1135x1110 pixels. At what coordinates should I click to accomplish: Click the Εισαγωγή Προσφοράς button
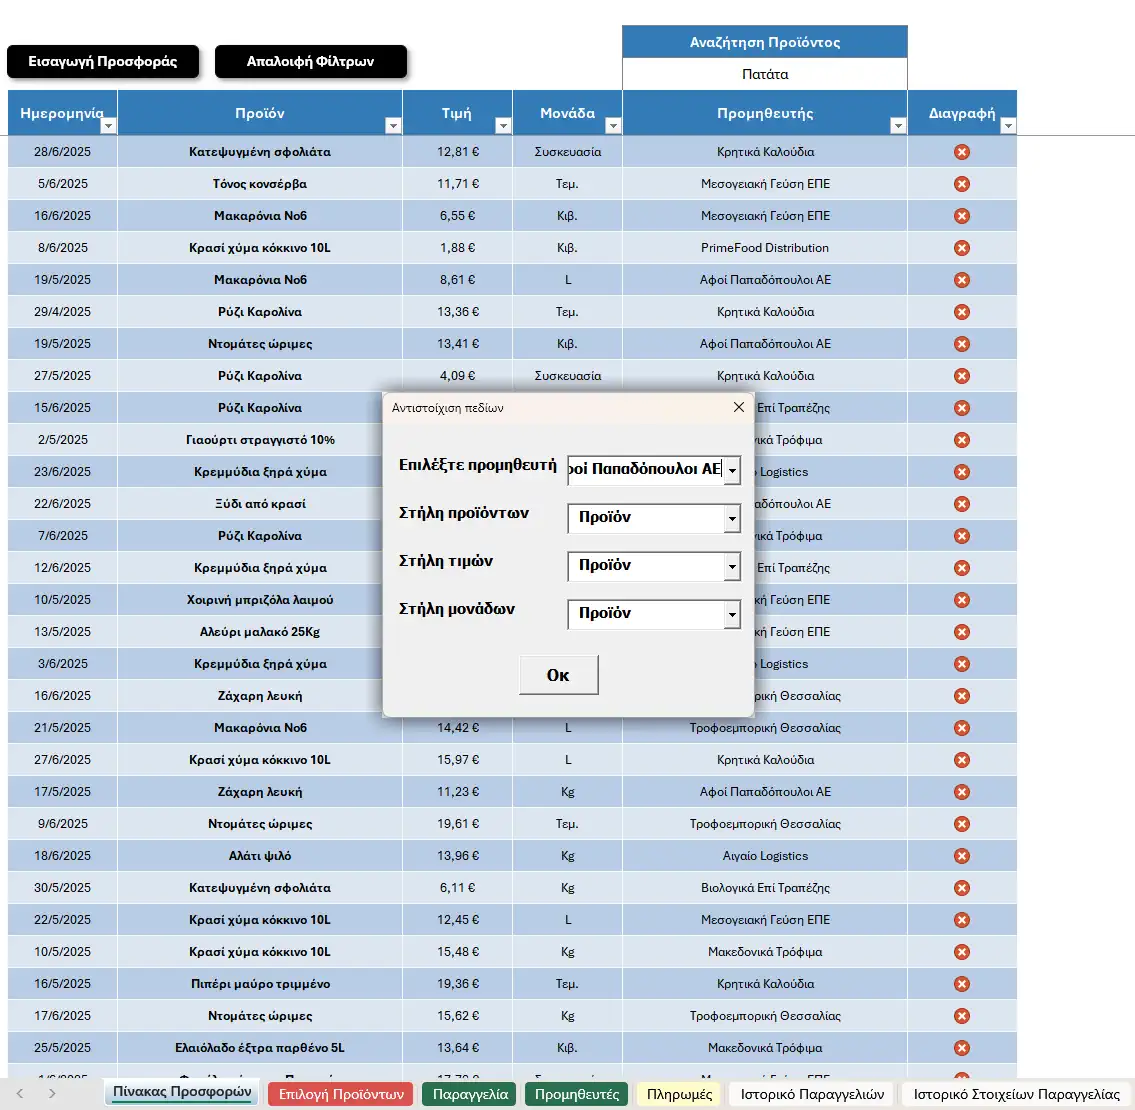pos(103,62)
